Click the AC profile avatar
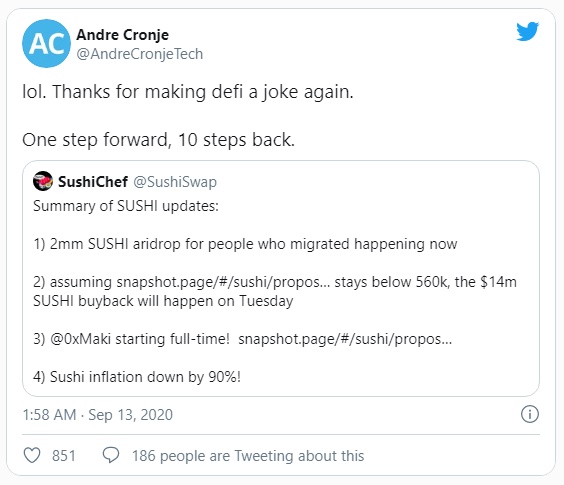The width and height of the screenshot is (564, 485). (46, 44)
